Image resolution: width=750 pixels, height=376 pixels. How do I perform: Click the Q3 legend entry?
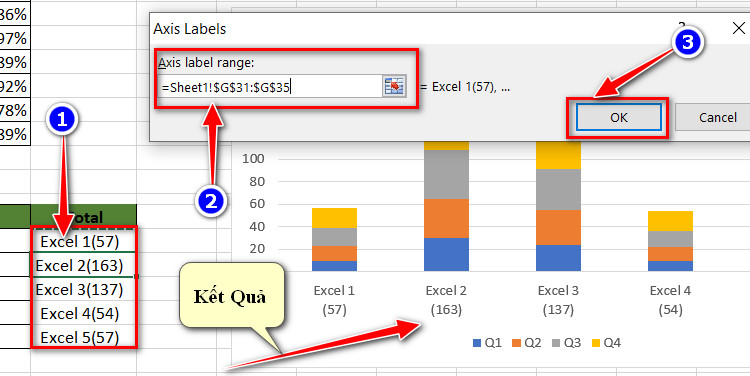pos(566,343)
